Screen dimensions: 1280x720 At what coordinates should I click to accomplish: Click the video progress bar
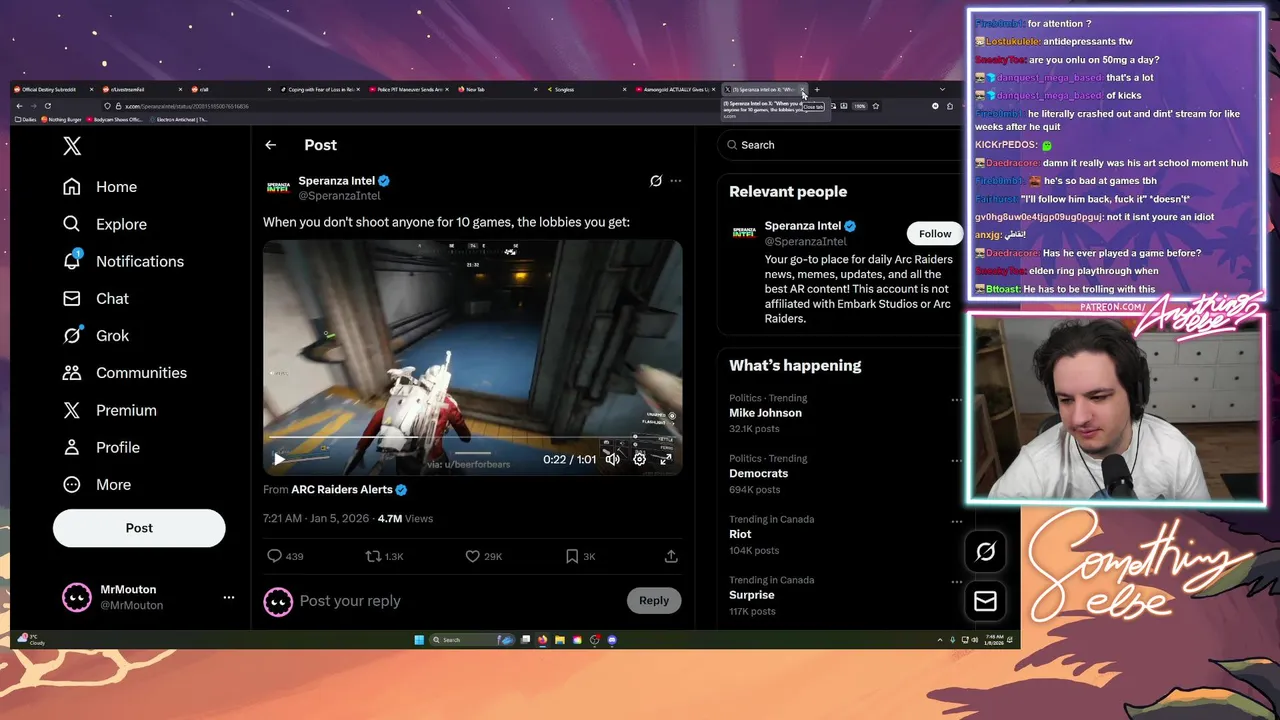pyautogui.click(x=472, y=438)
